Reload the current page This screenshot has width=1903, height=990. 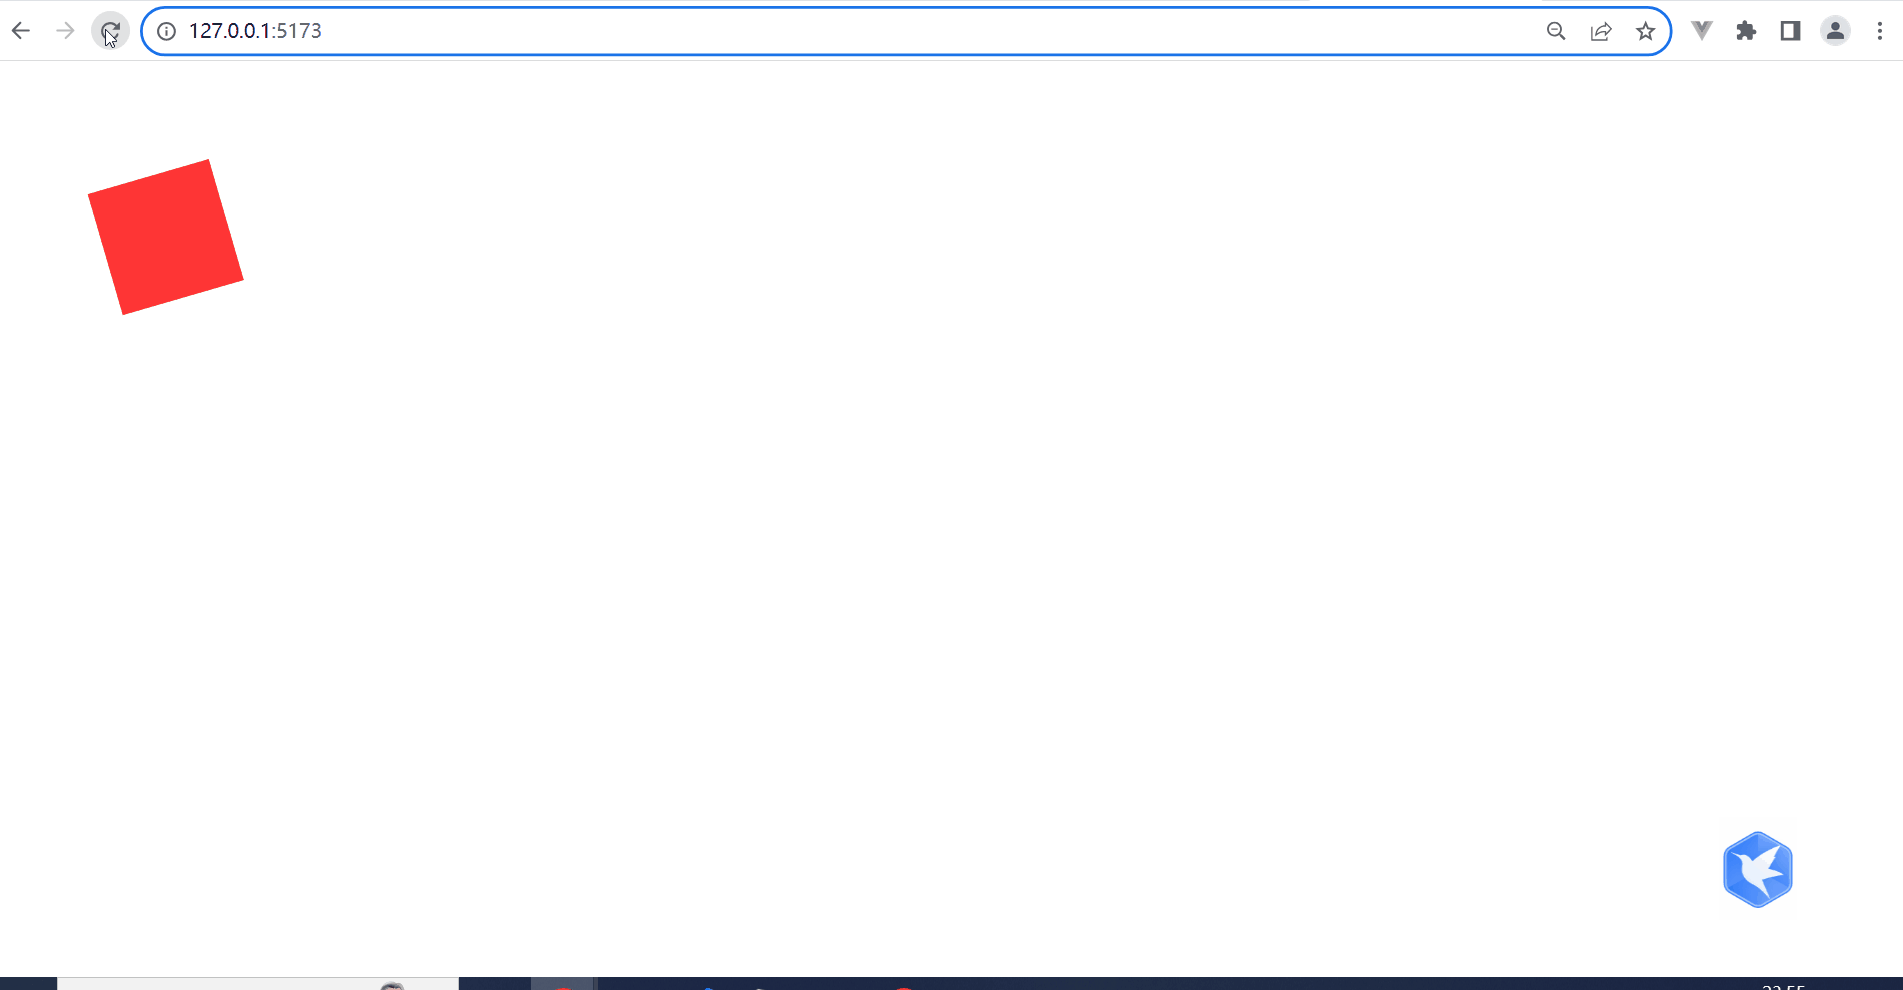click(110, 31)
